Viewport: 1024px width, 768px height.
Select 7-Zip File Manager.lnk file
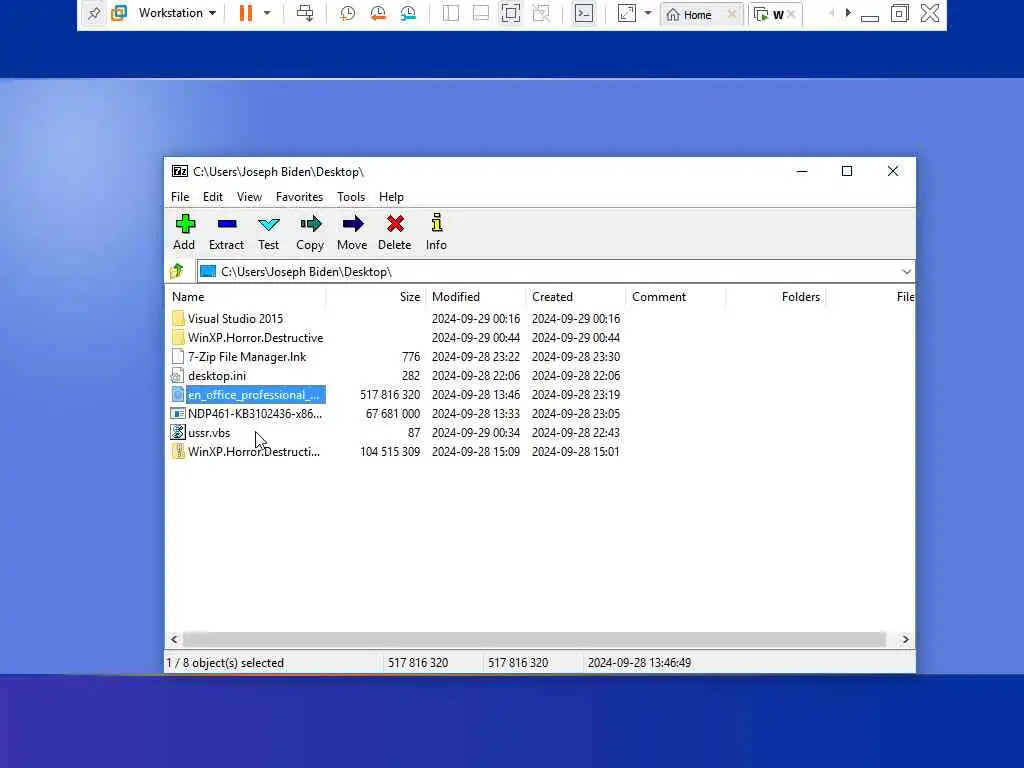coord(247,357)
